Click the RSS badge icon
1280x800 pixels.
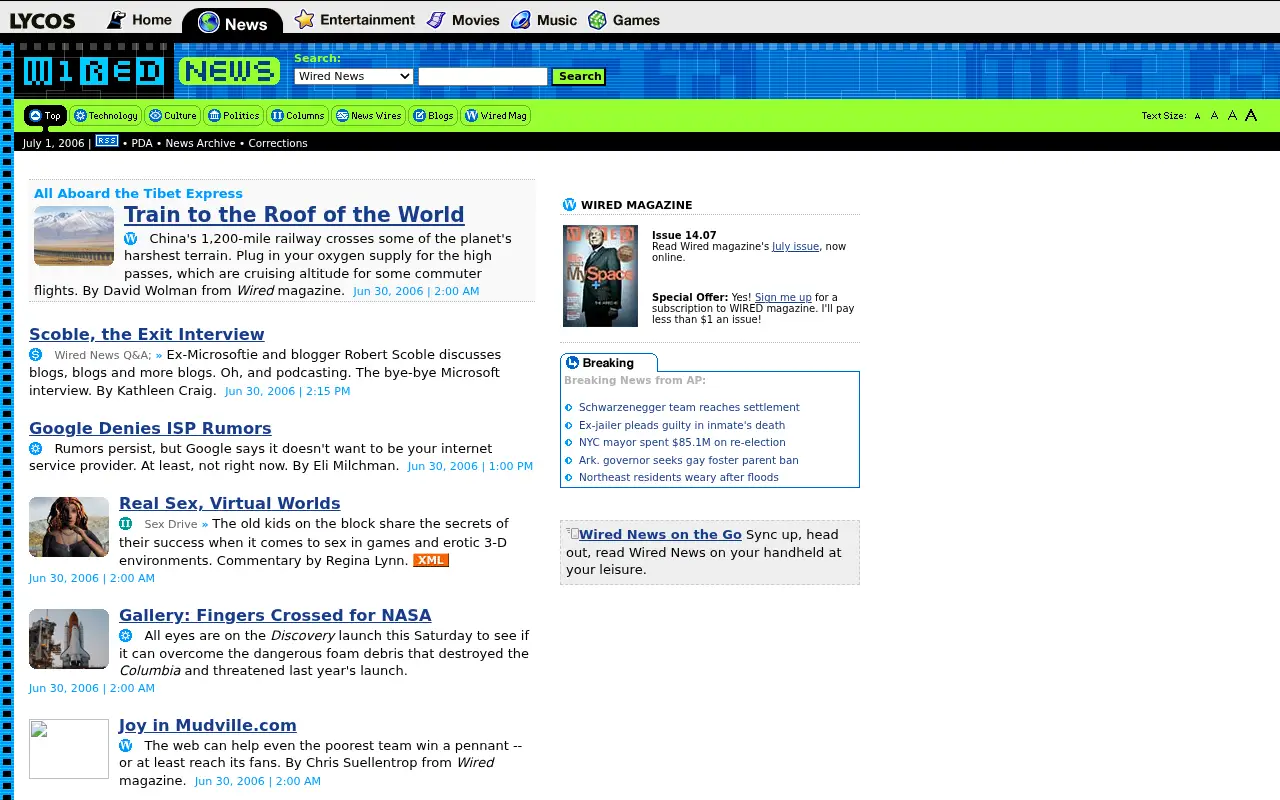(107, 141)
